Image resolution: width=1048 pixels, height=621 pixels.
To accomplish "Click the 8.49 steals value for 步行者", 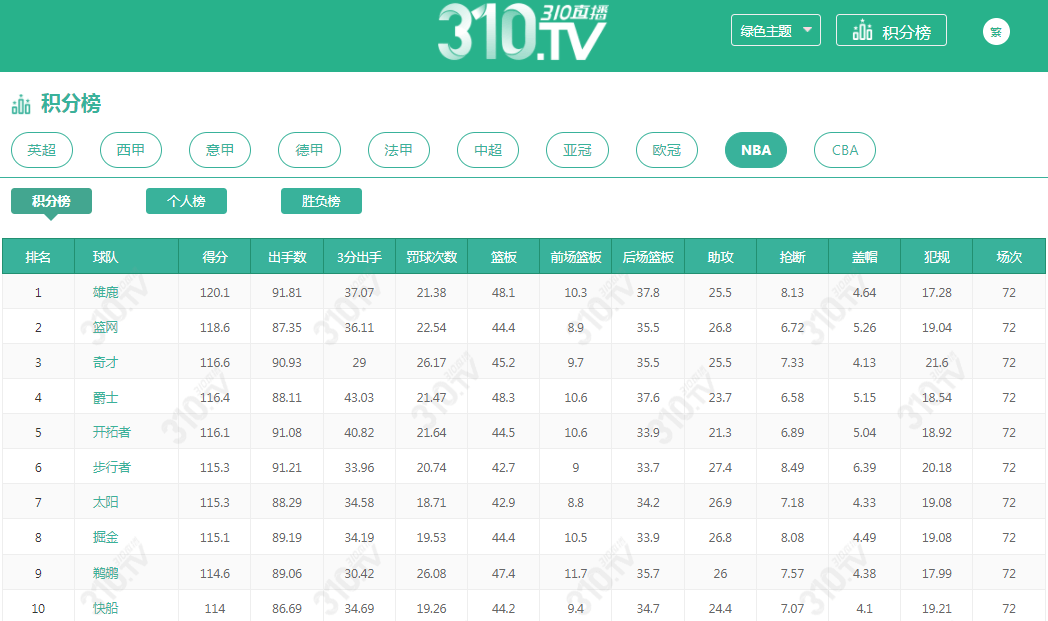I will pos(792,468).
